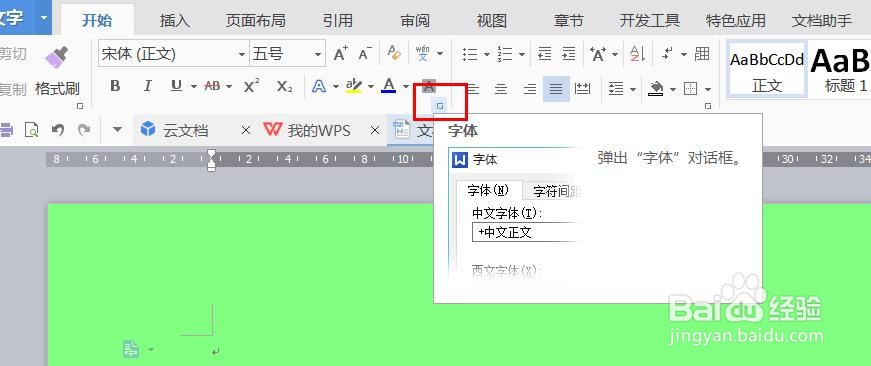
Task: Open the clipboard pane launcher
Action: [79, 106]
